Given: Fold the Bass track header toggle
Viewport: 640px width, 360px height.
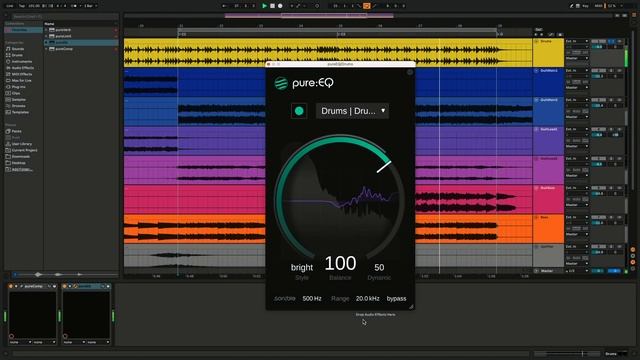Looking at the screenshot, I should (536, 218).
